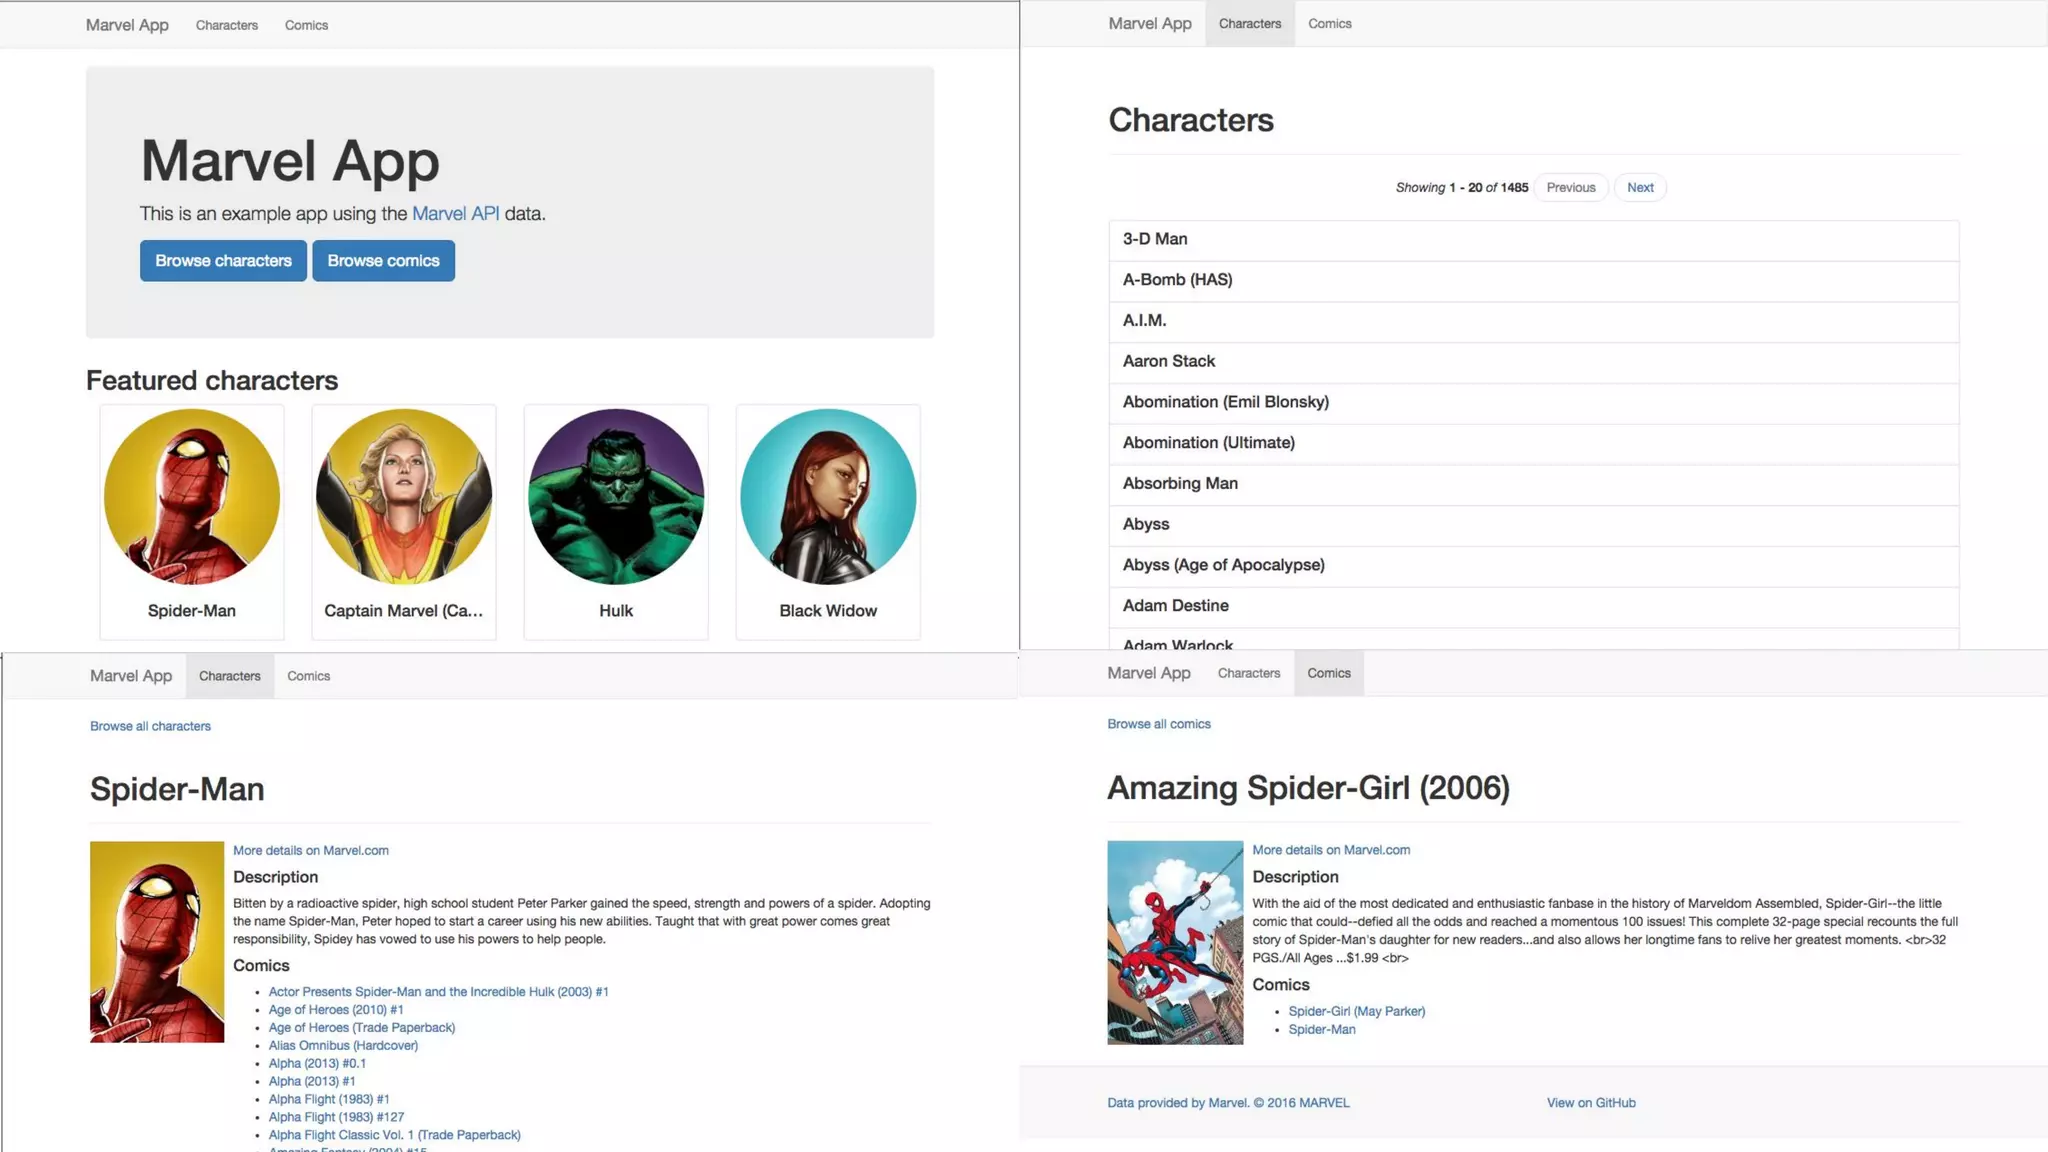Open the Captain Marvel featured character image
This screenshot has width=2048, height=1152.
tap(404, 496)
